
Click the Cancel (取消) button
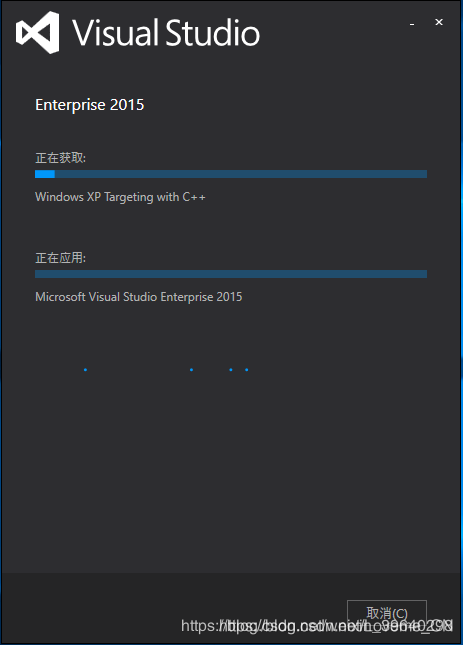tap(387, 613)
